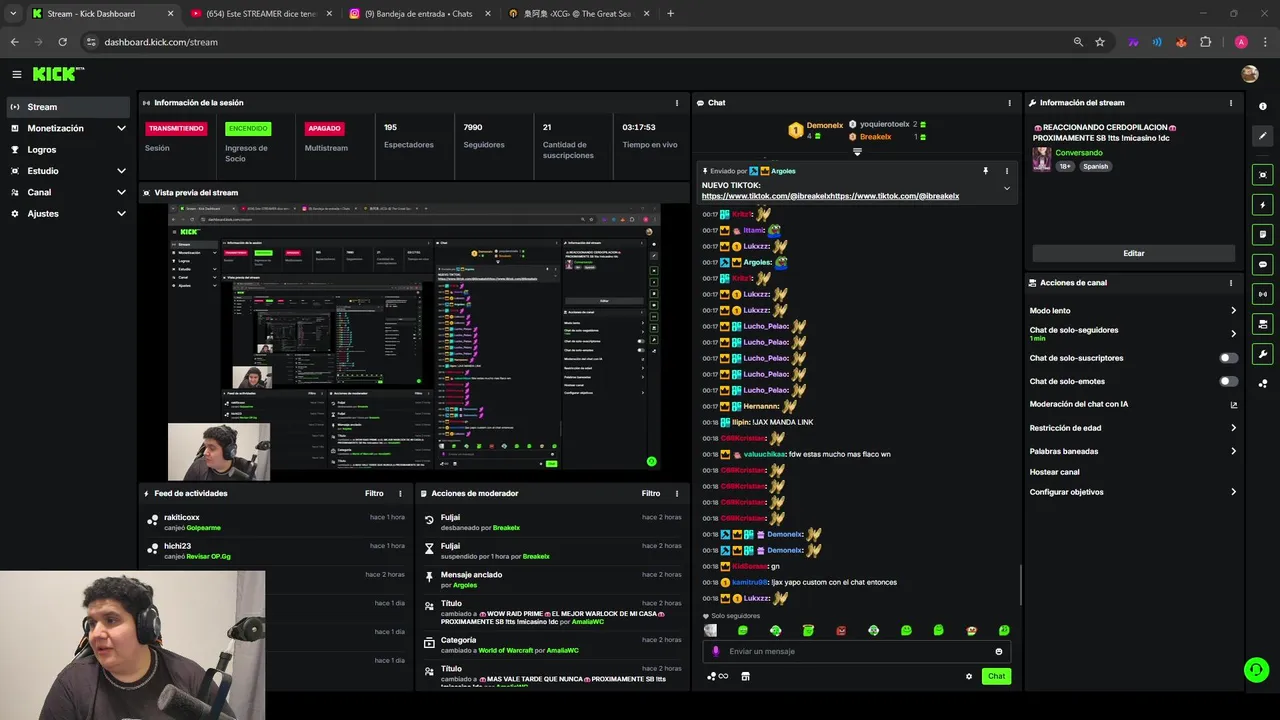Viewport: 1280px width, 720px height.
Task: Open the Chat panel three-dot menu
Action: (x=1010, y=102)
